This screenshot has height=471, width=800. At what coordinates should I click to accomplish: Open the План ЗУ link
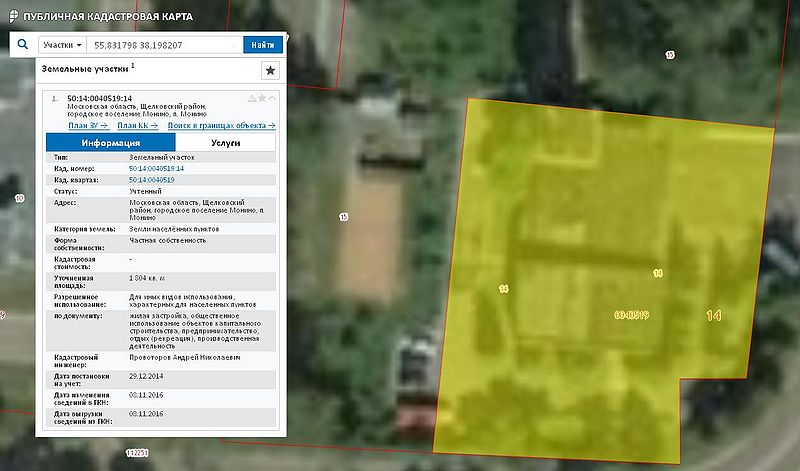click(x=88, y=125)
